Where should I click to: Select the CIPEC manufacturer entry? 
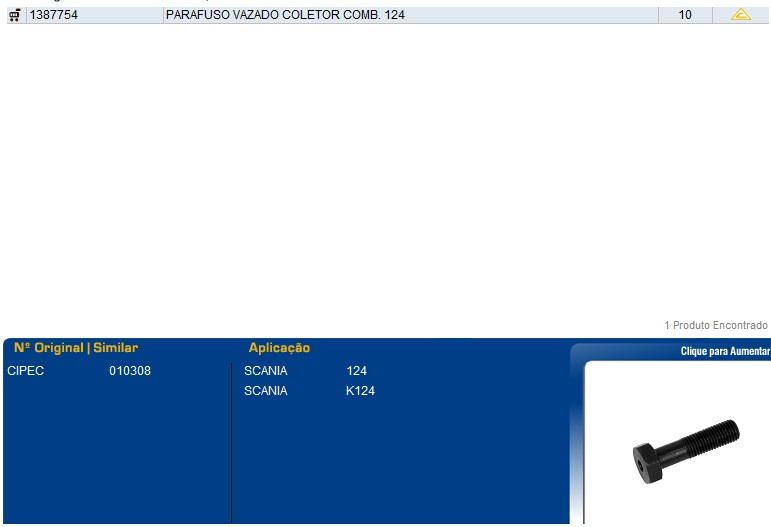(26, 371)
